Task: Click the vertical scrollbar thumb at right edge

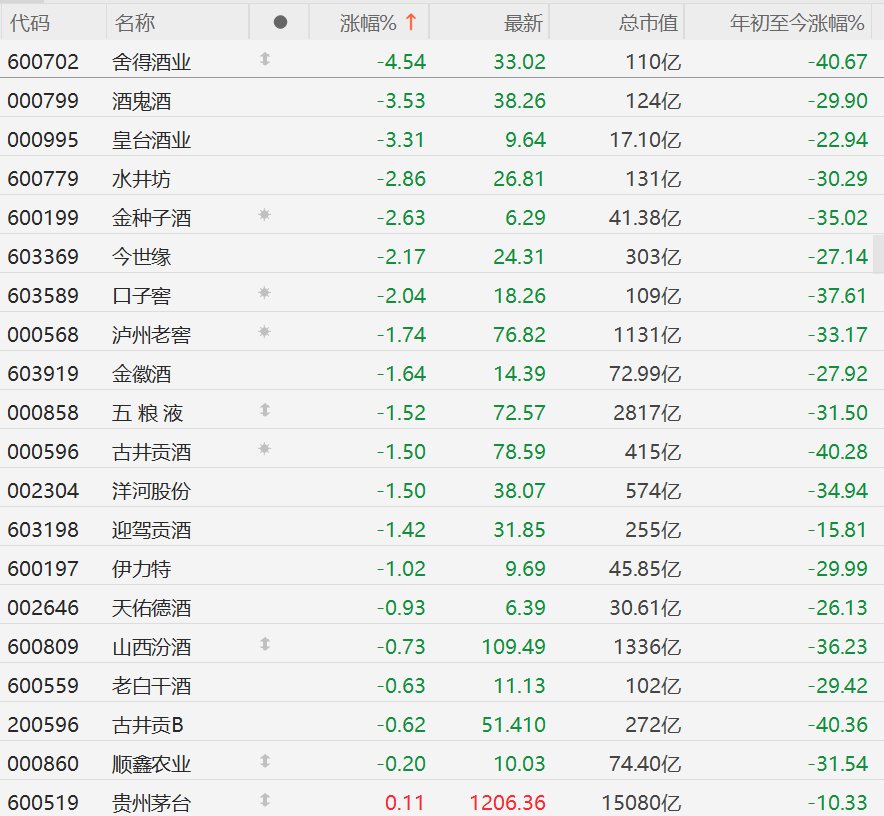Action: pyautogui.click(x=878, y=254)
